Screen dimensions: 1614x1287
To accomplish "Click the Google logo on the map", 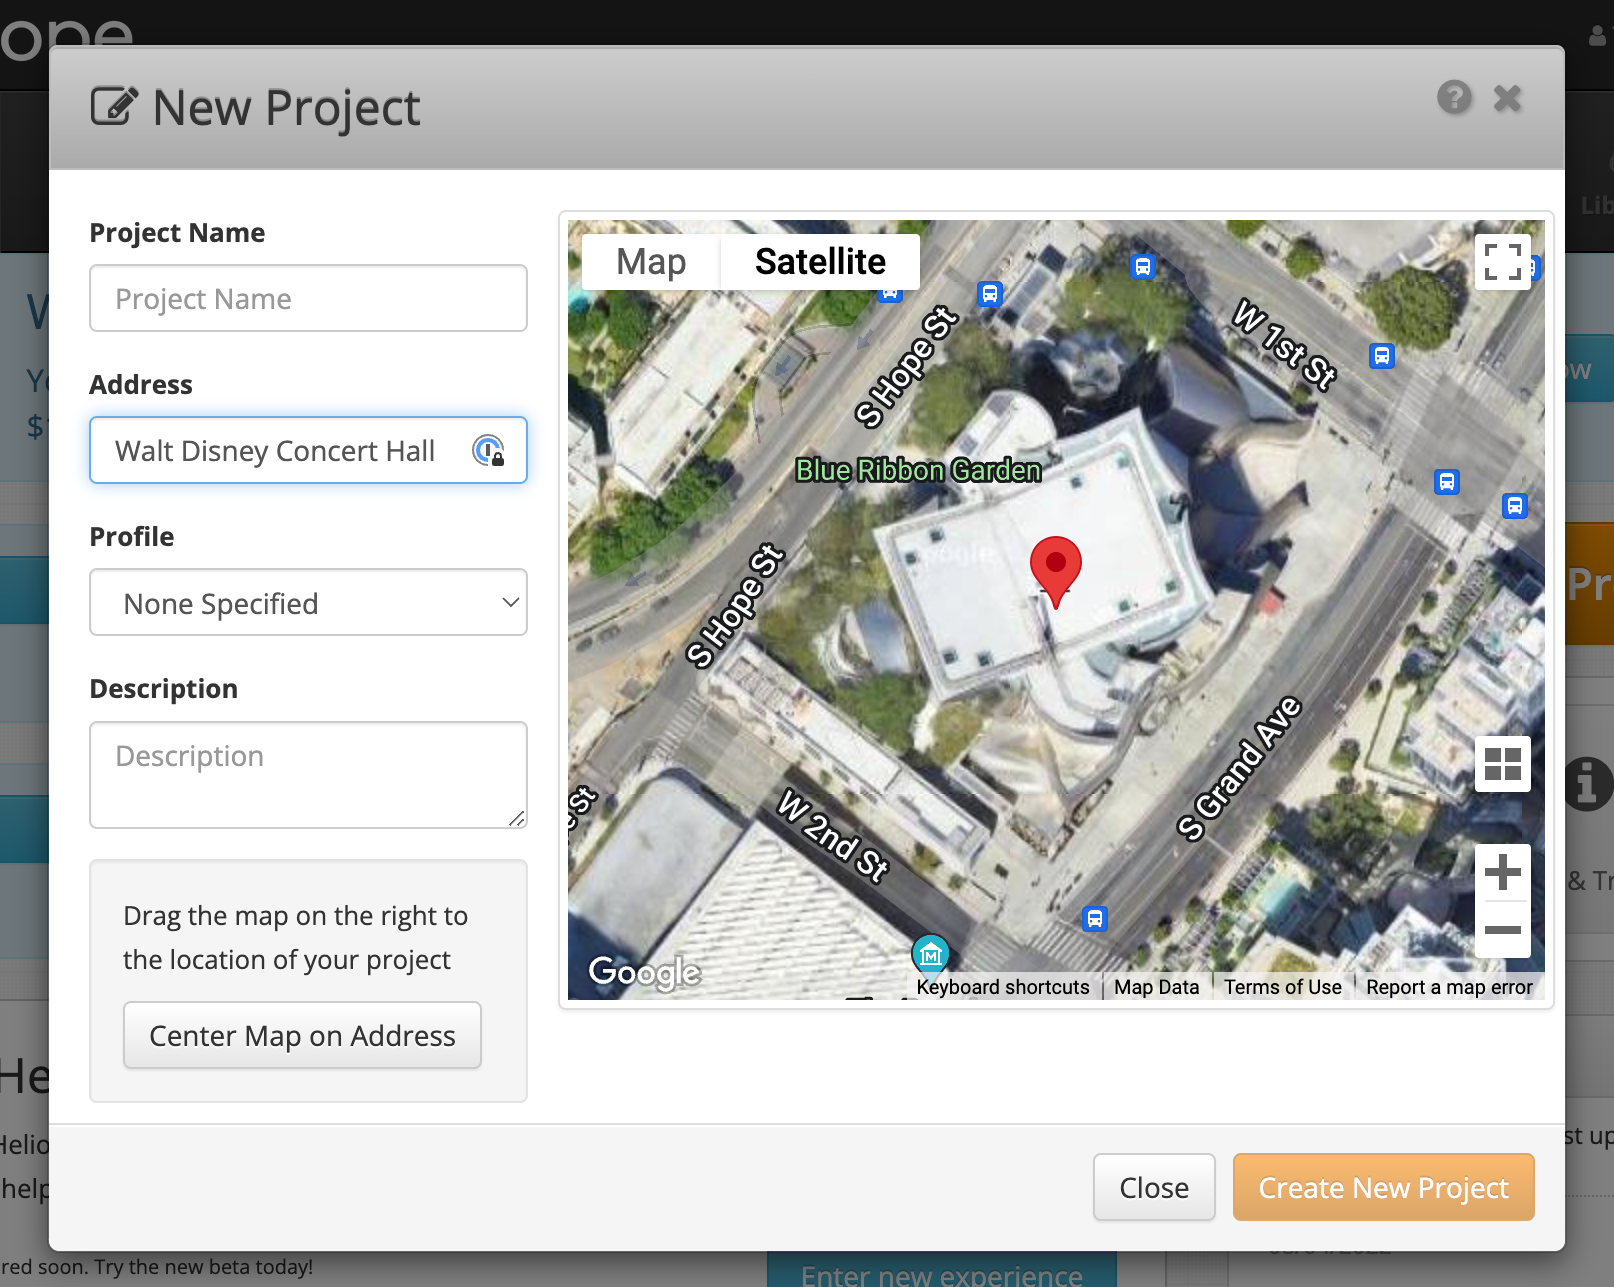I will [644, 971].
